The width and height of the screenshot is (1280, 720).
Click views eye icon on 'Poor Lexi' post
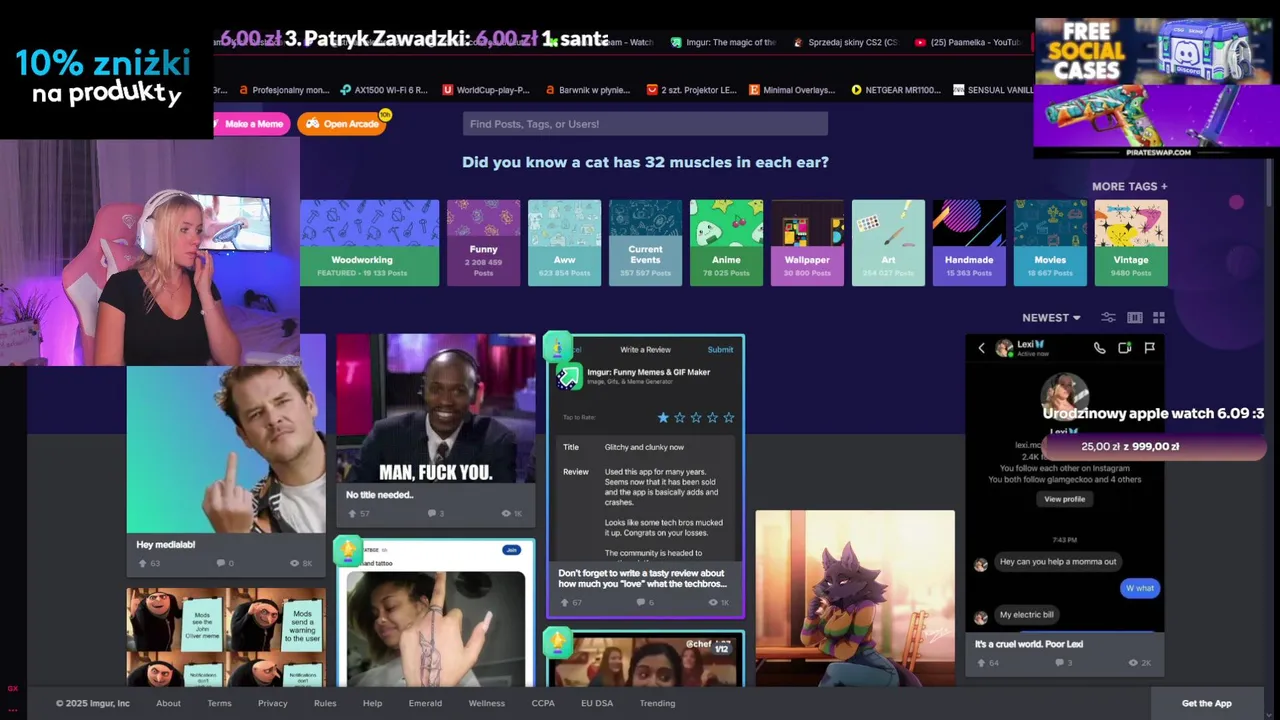(1133, 662)
